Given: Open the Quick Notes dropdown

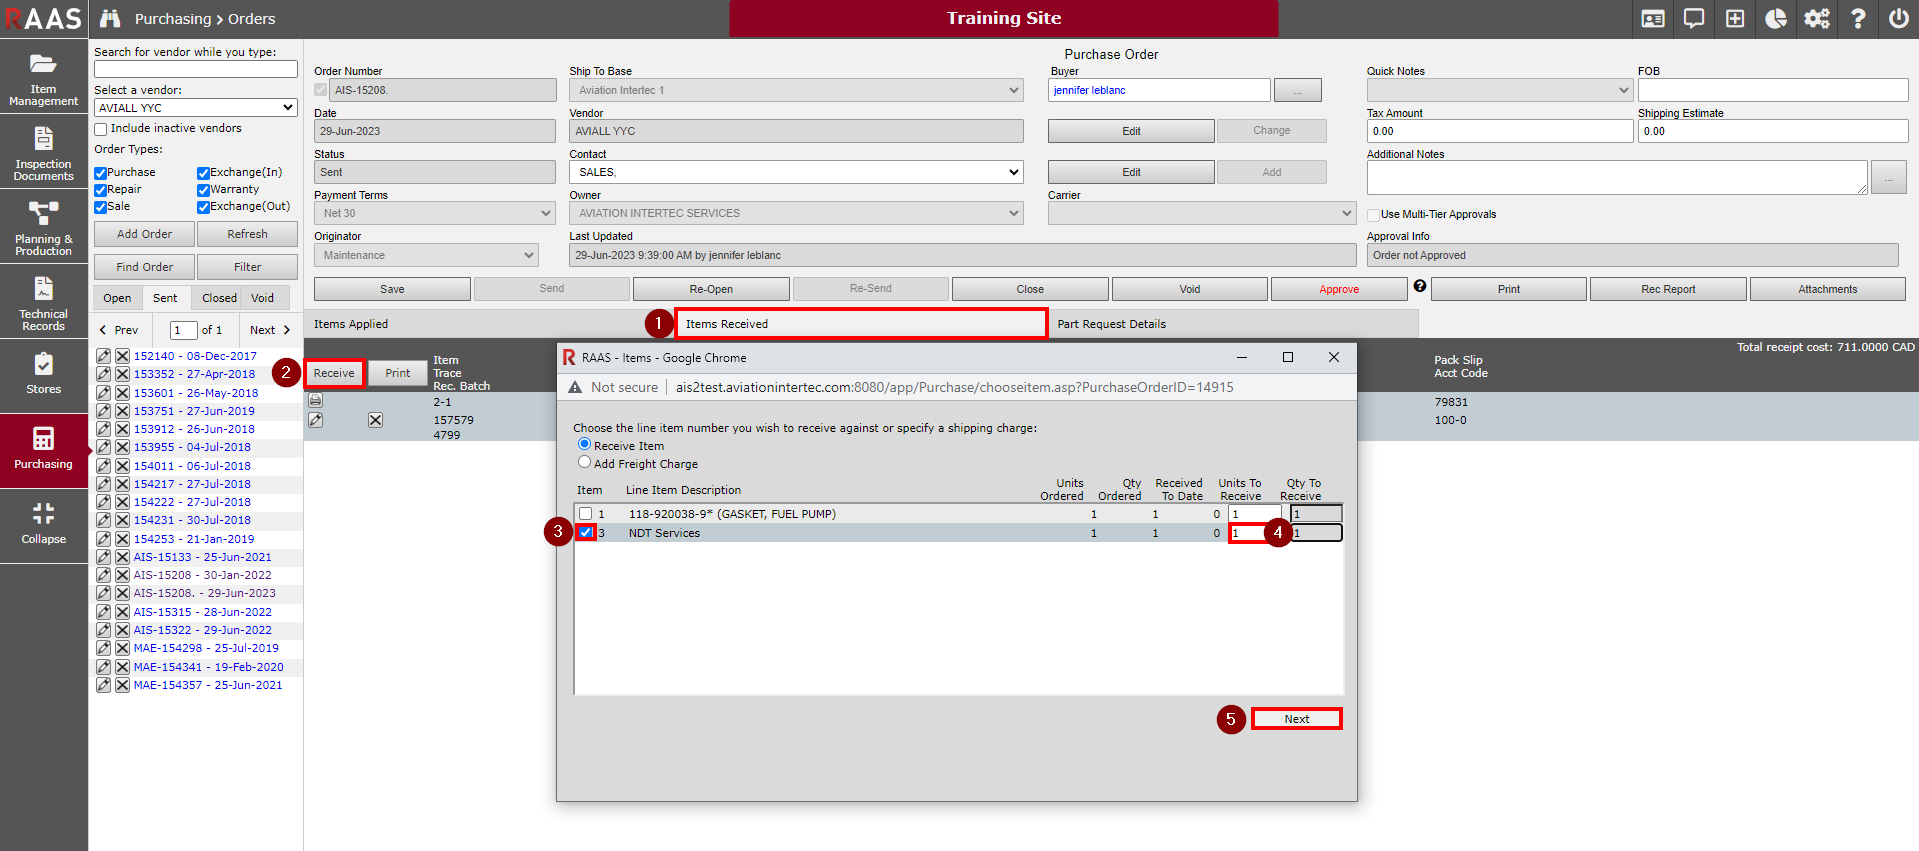Looking at the screenshot, I should [x=1499, y=90].
